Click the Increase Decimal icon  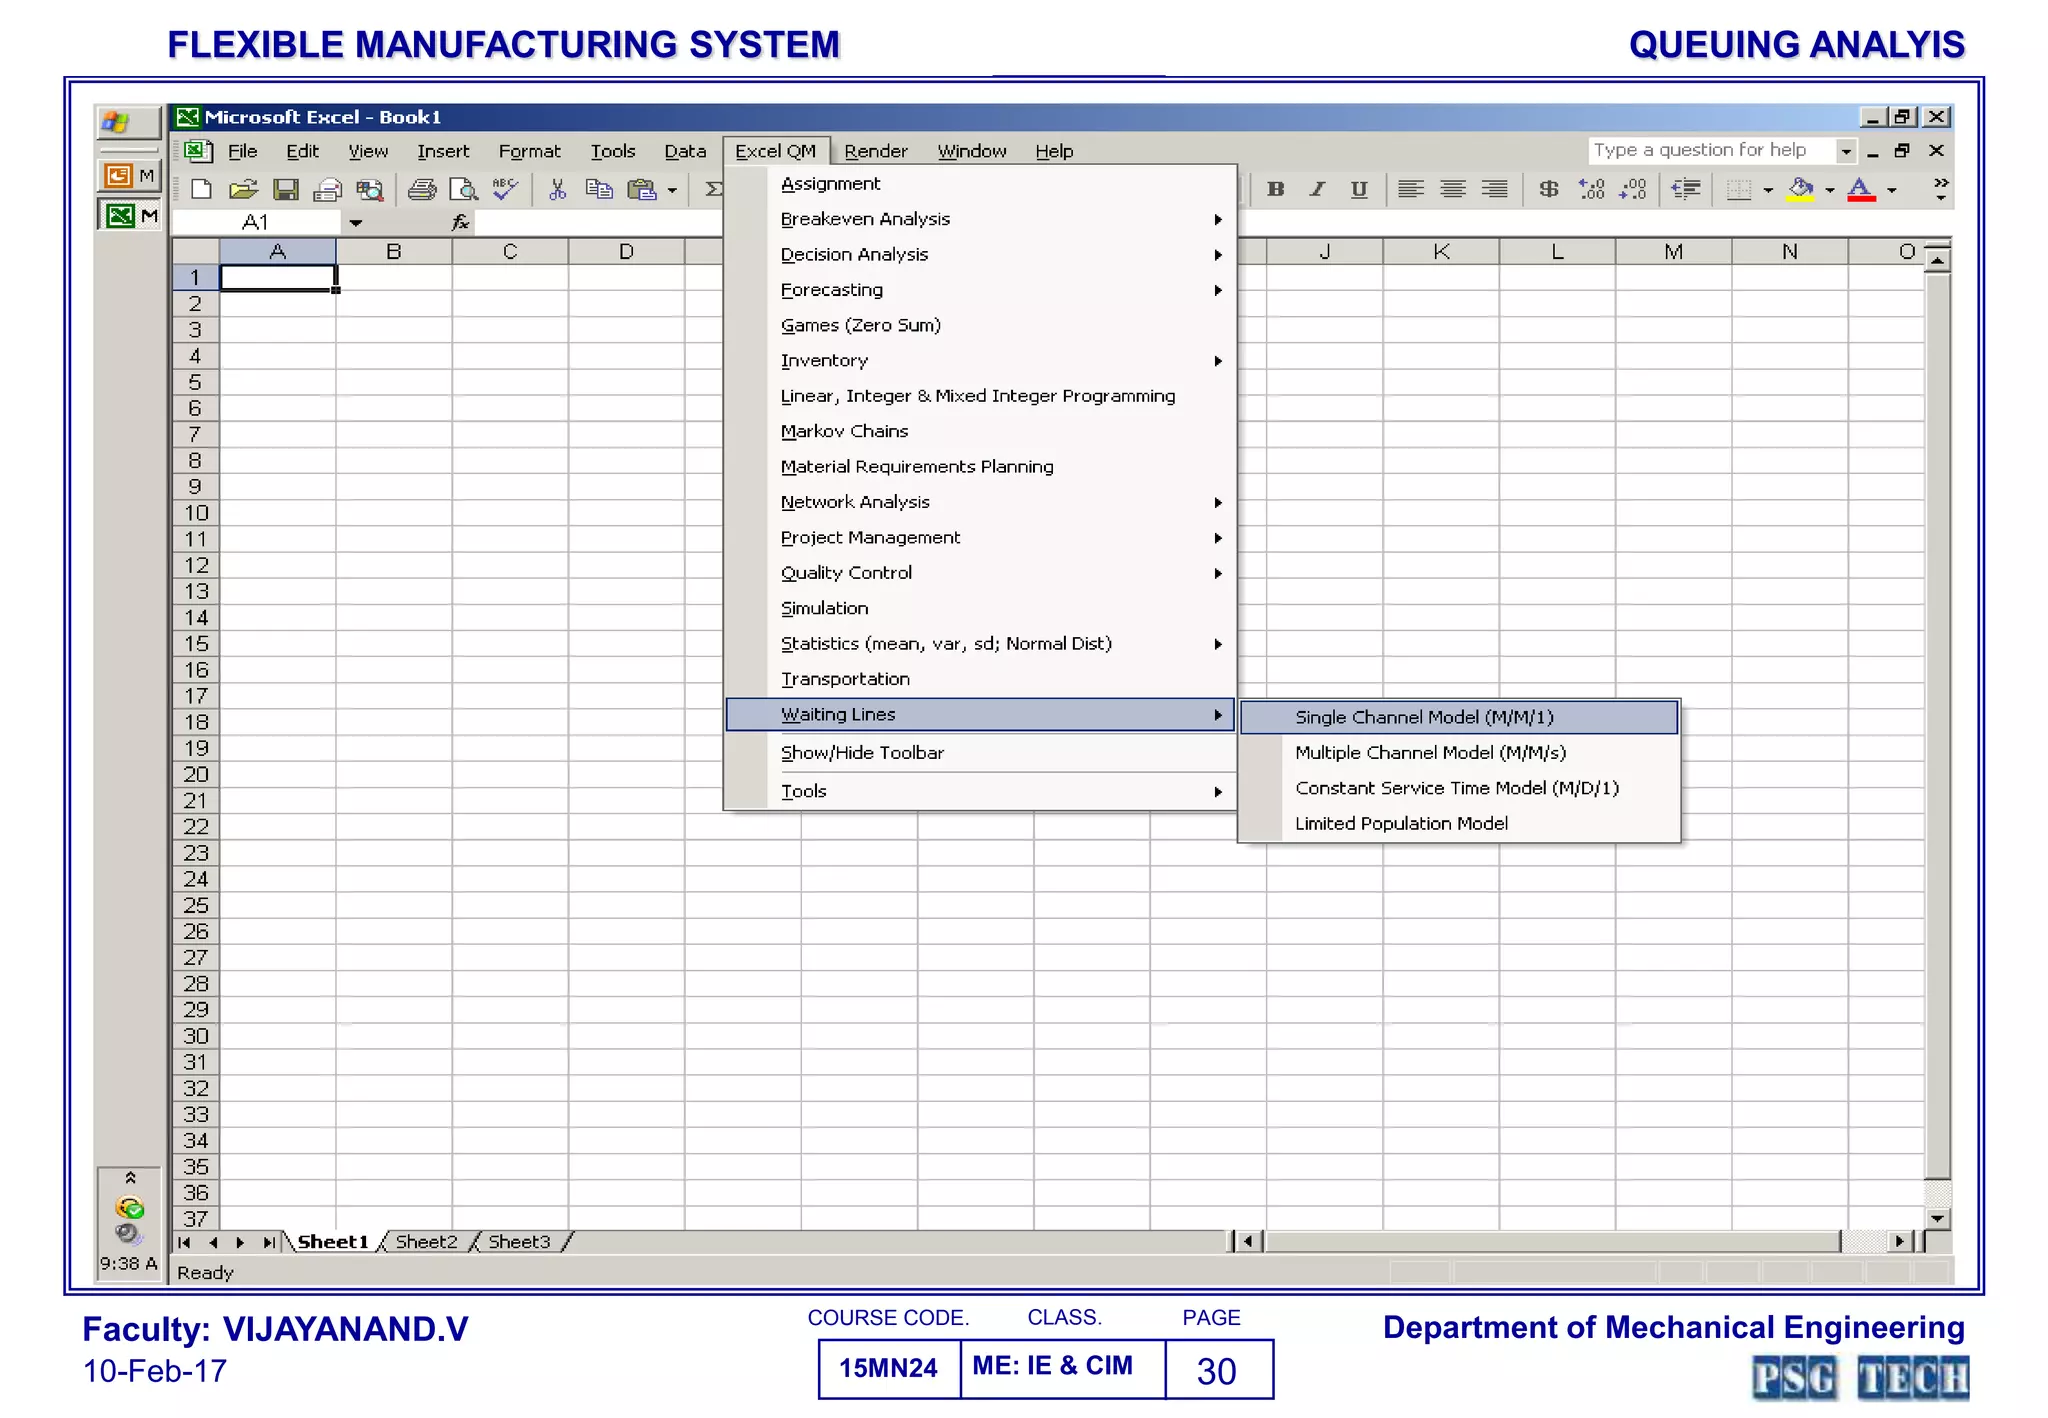[x=1591, y=189]
